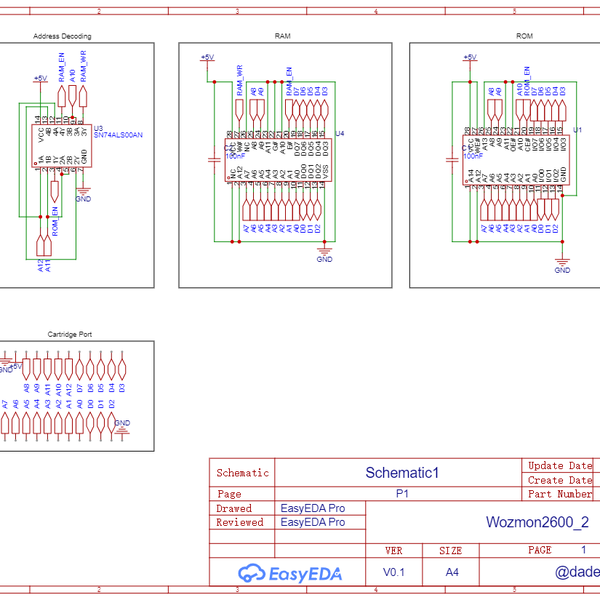This screenshot has height=600, width=600.
Task: Select the GND symbol in the RAM block
Action: click(x=324, y=255)
